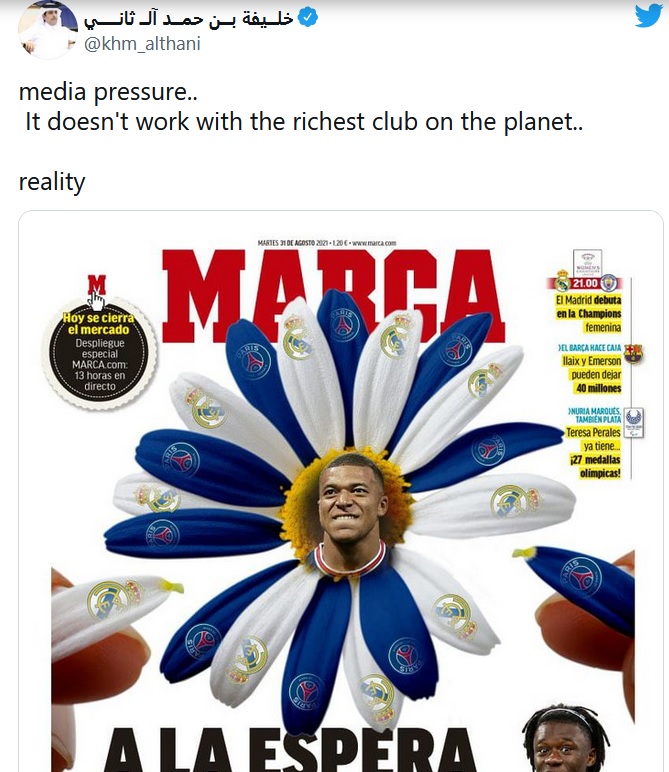Screen dimensions: 669x772
Task: Click the Arabic display name
Action: pos(189,19)
